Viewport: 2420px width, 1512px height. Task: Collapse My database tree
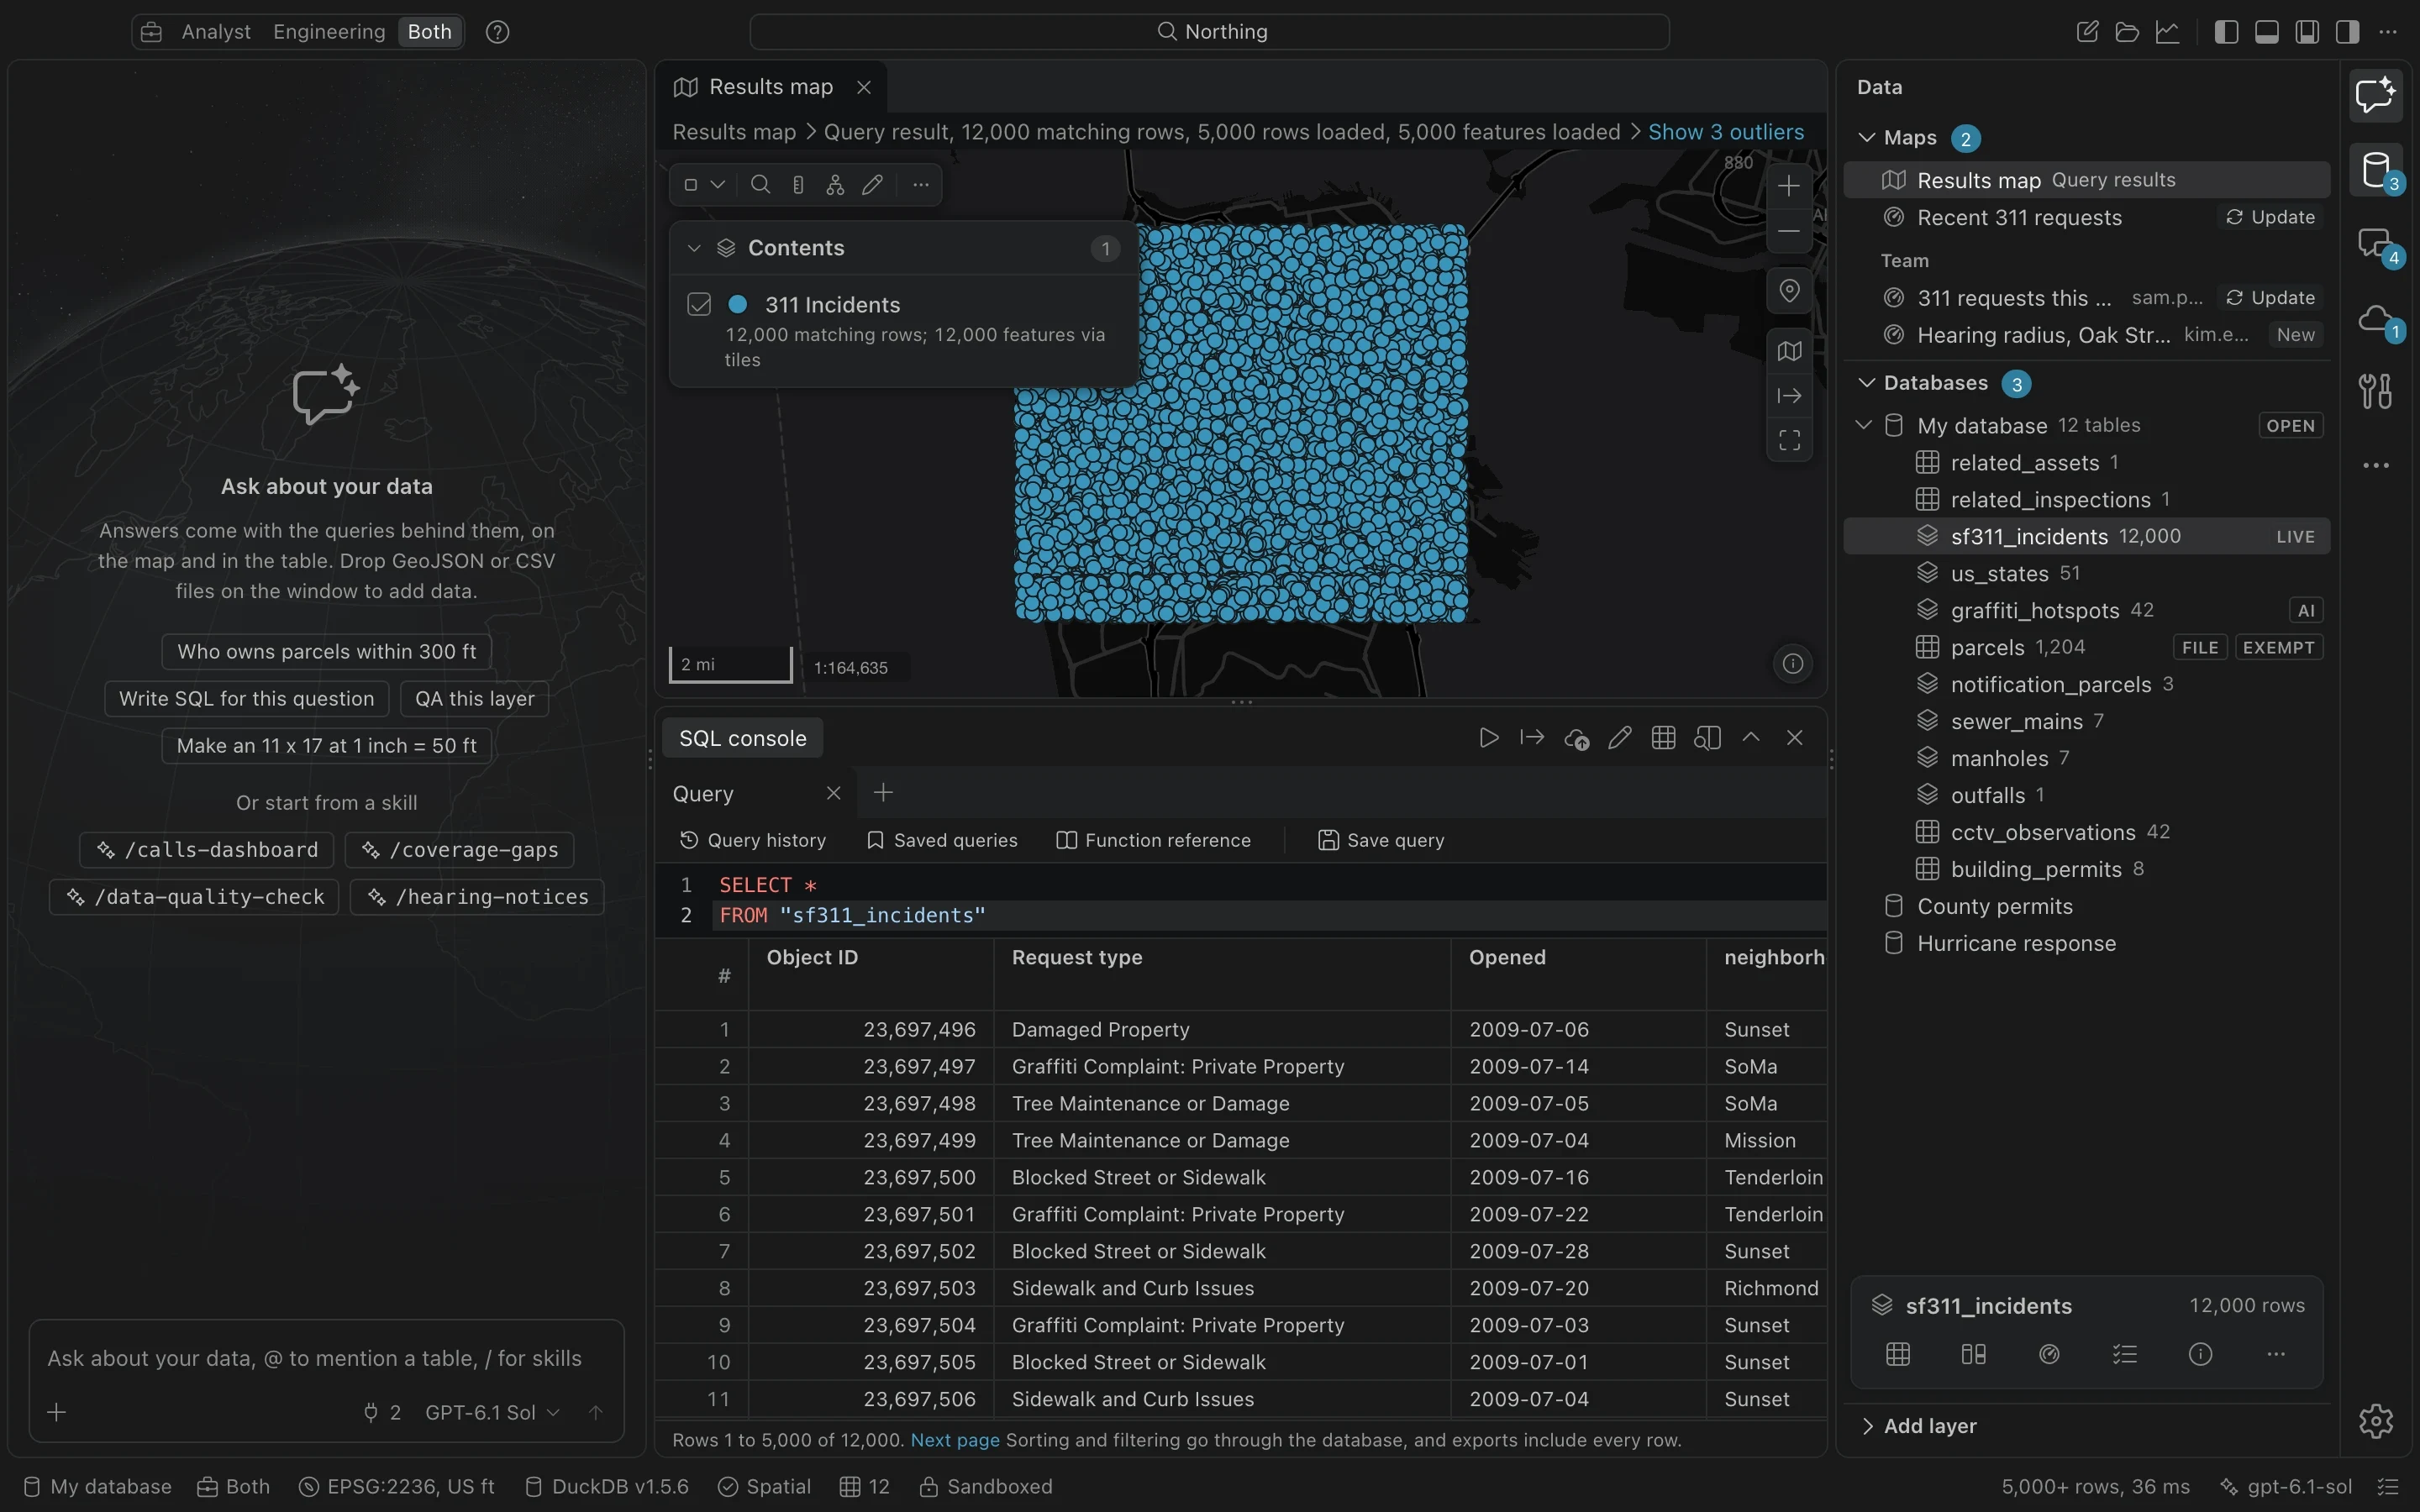tap(1863, 425)
